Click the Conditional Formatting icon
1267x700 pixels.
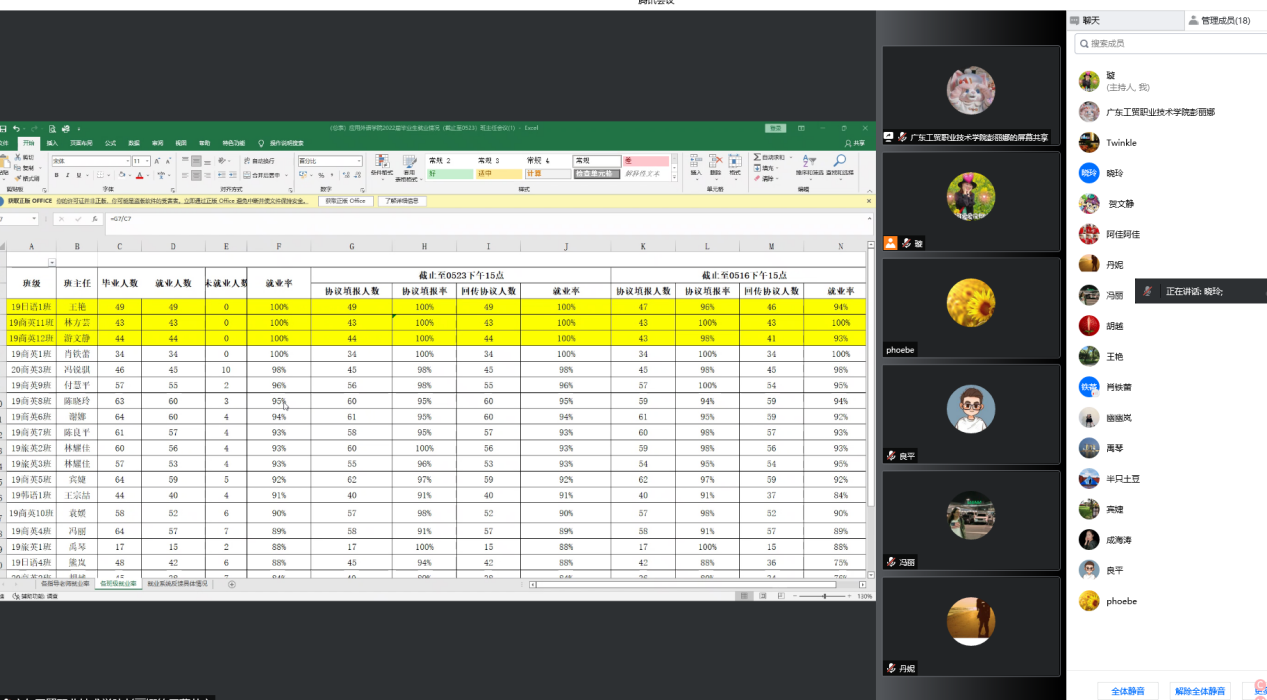[x=382, y=165]
